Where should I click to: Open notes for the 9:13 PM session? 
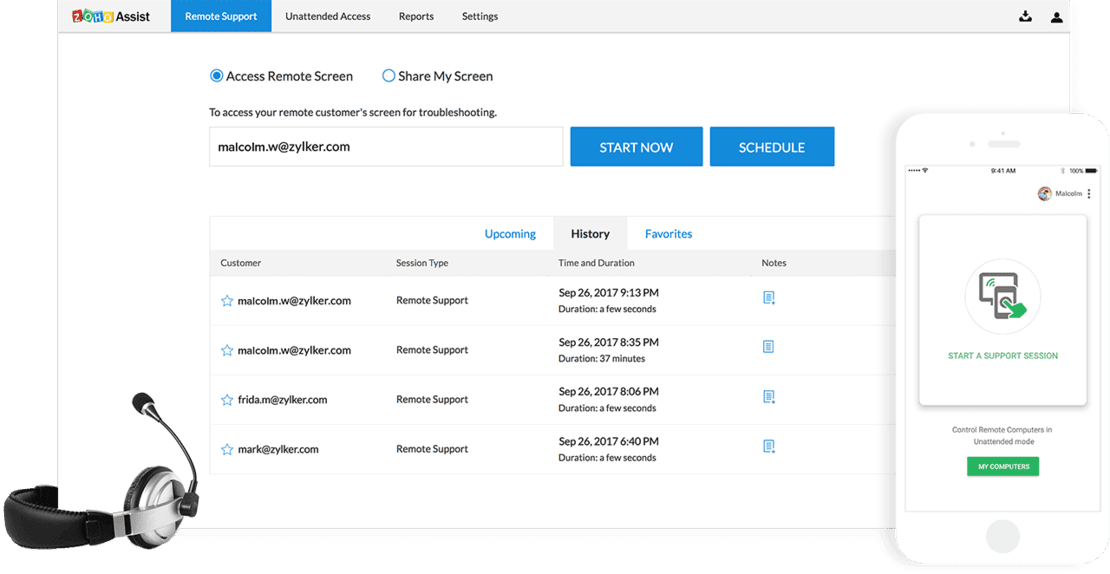click(769, 298)
